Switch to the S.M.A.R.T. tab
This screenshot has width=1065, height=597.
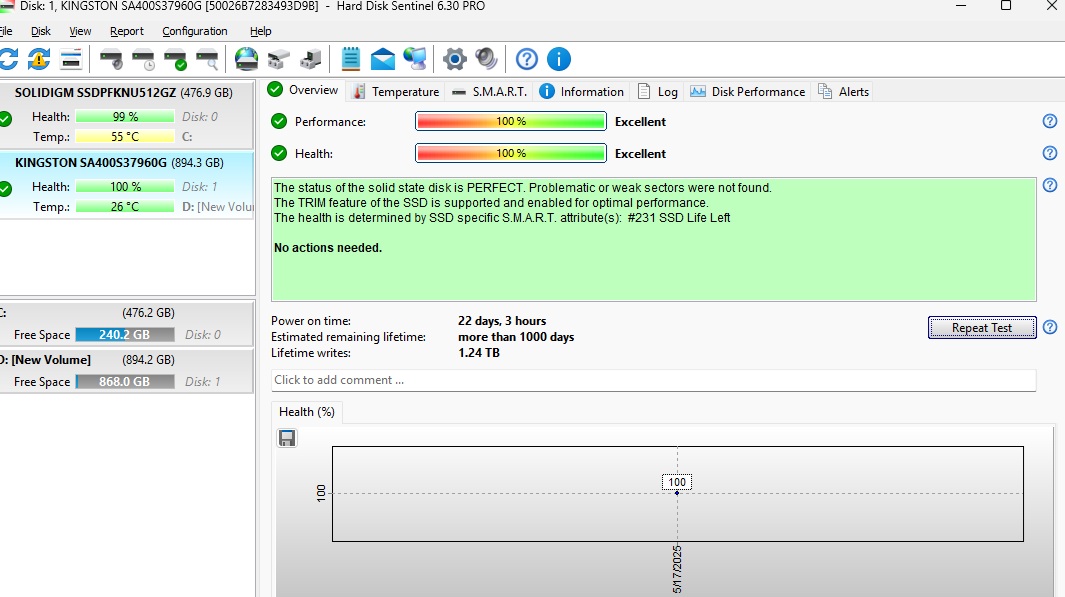click(490, 92)
